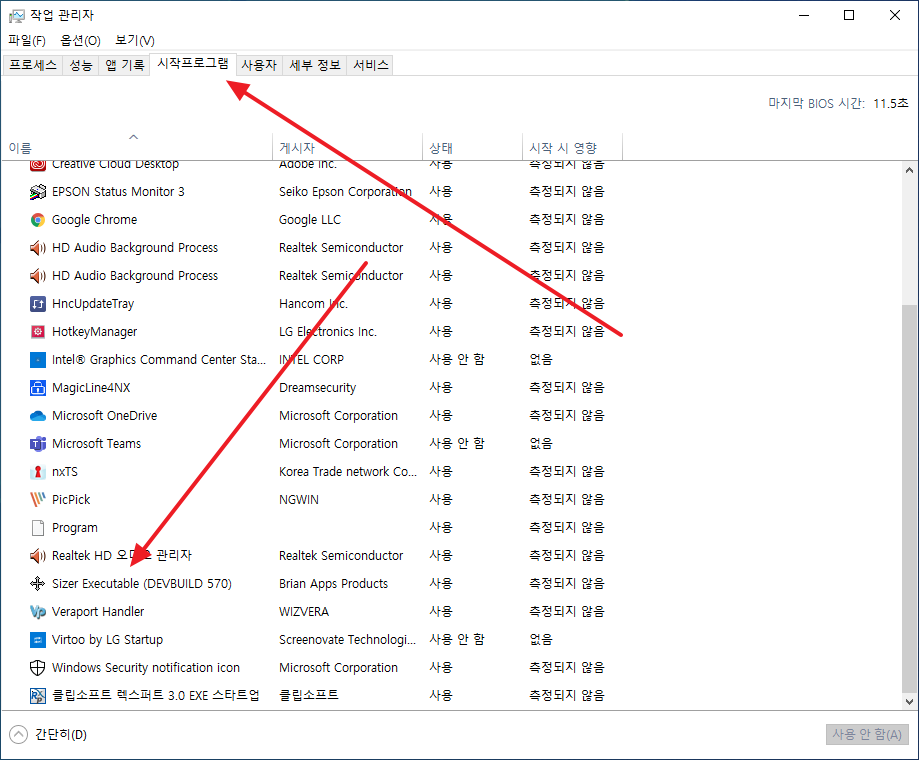Click the Hancom Inc. publisher cell
The height and width of the screenshot is (760, 919).
(314, 304)
